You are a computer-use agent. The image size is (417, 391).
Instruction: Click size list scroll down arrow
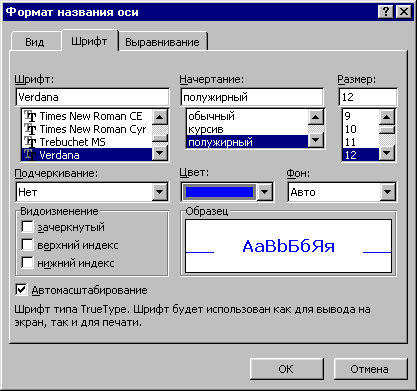tap(387, 153)
